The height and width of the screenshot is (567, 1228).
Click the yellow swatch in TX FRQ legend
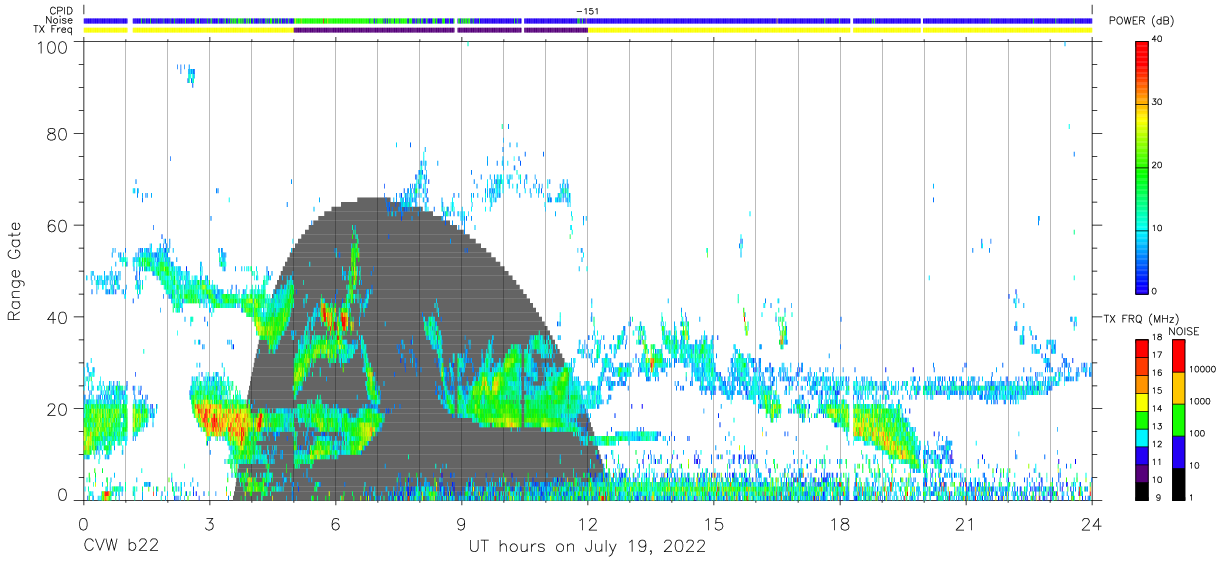pos(1143,401)
